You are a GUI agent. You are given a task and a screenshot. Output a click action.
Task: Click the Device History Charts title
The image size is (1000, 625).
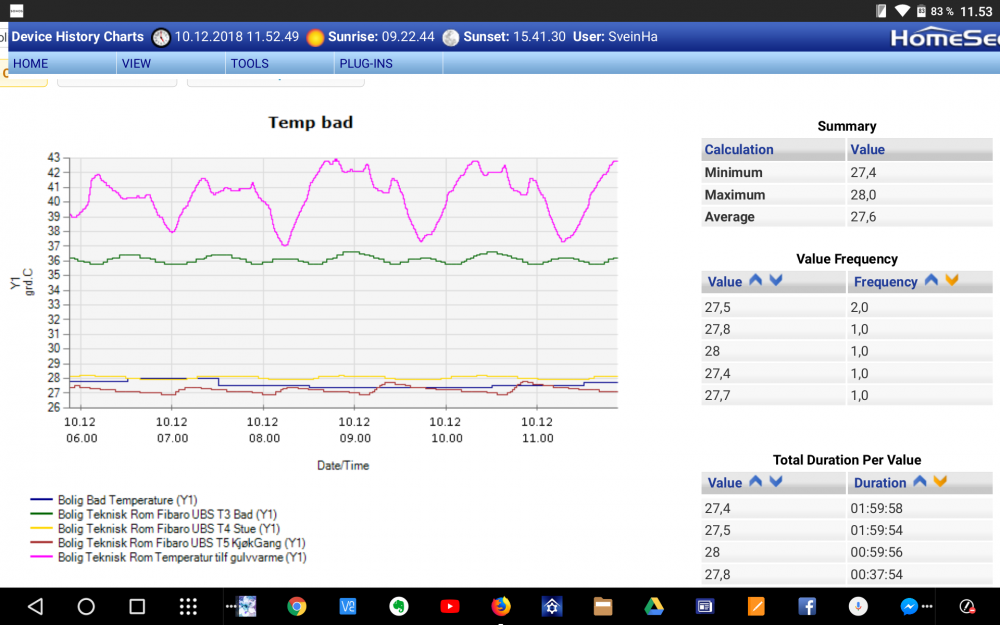[x=78, y=37]
